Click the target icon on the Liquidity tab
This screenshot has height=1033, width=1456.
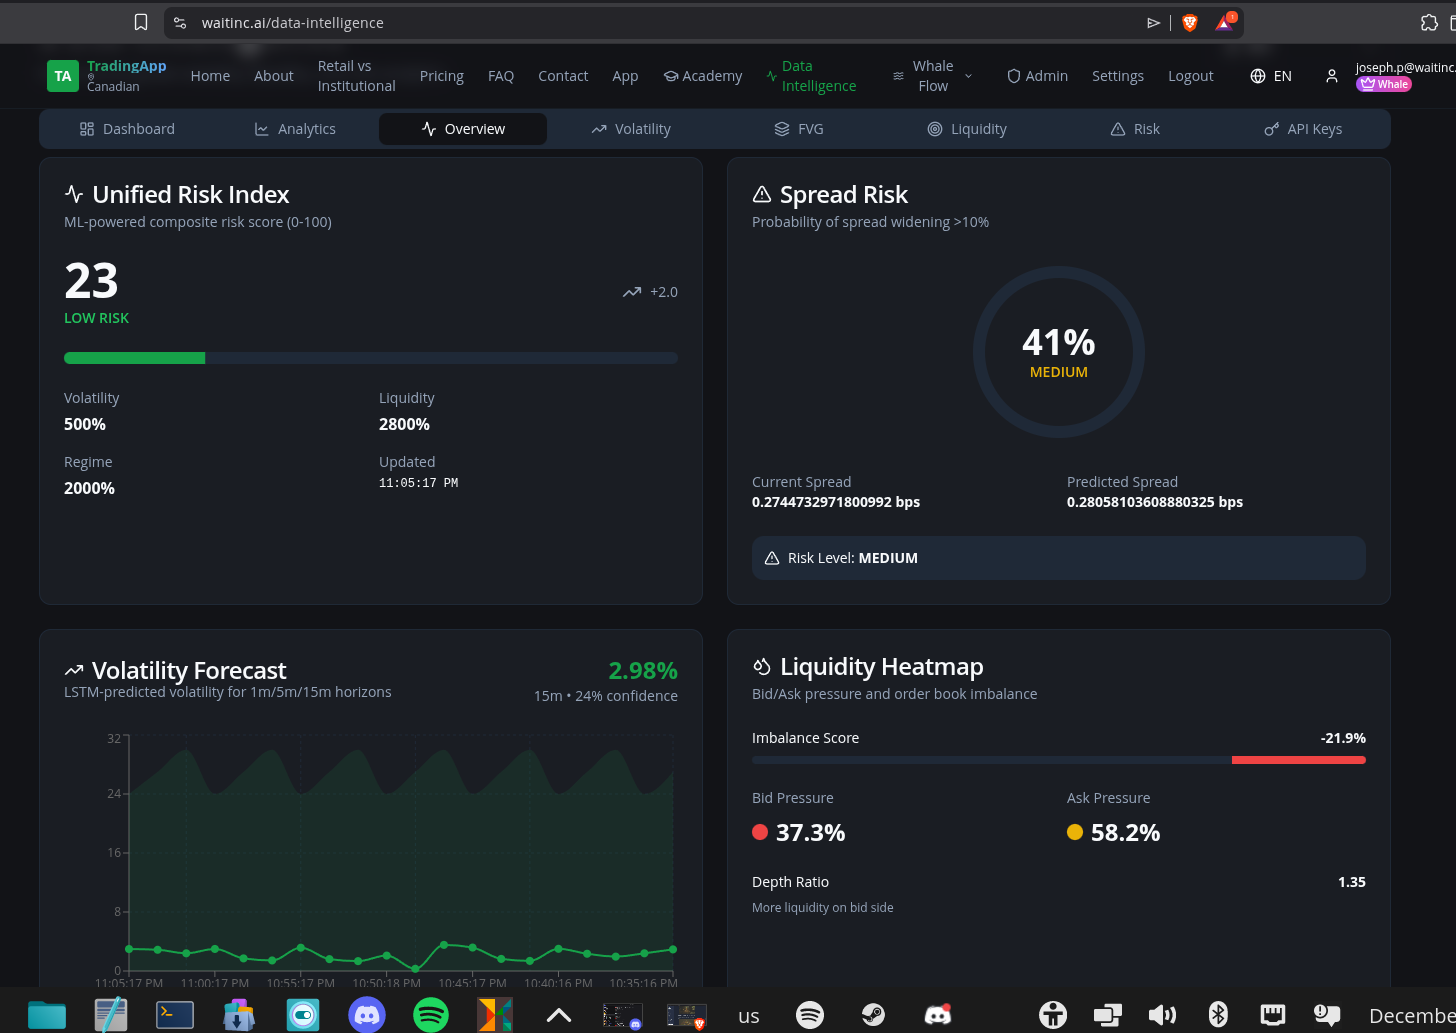tap(935, 128)
